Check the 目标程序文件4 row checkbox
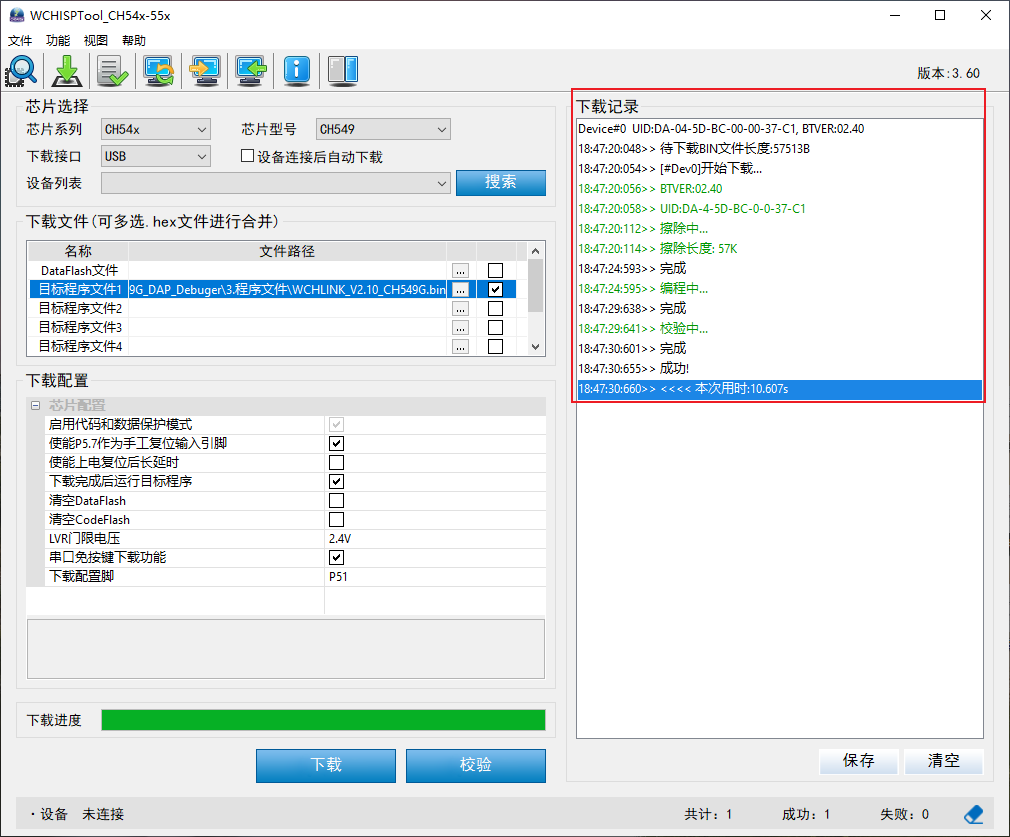The height and width of the screenshot is (837, 1010). click(x=495, y=347)
